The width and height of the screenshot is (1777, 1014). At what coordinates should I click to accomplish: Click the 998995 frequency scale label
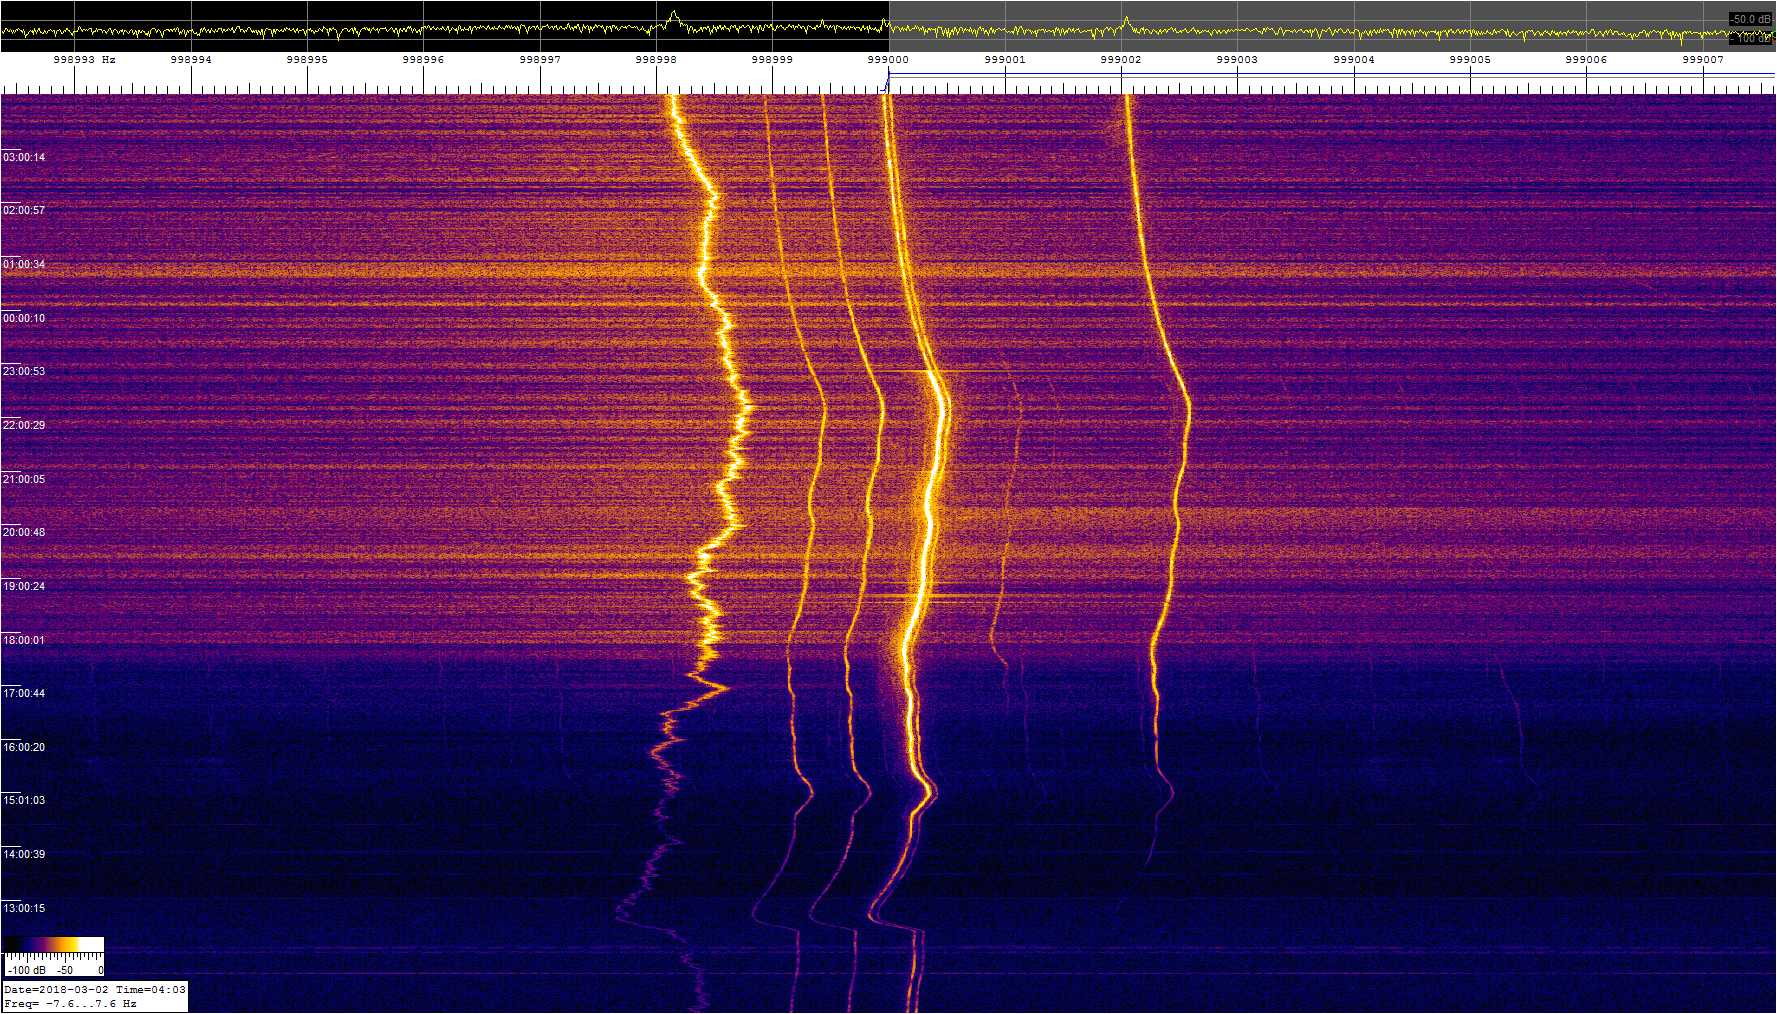tap(307, 60)
